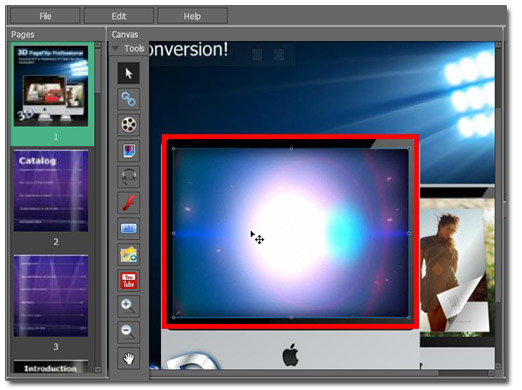Screen dimensions: 522x390
Task: Select the Catalog page 2 thumbnail
Action: click(x=51, y=191)
